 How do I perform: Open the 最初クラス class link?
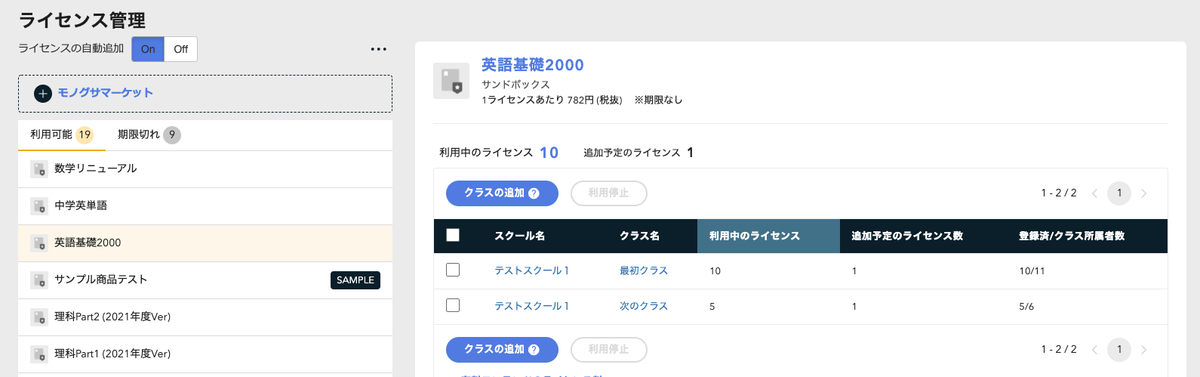click(643, 271)
